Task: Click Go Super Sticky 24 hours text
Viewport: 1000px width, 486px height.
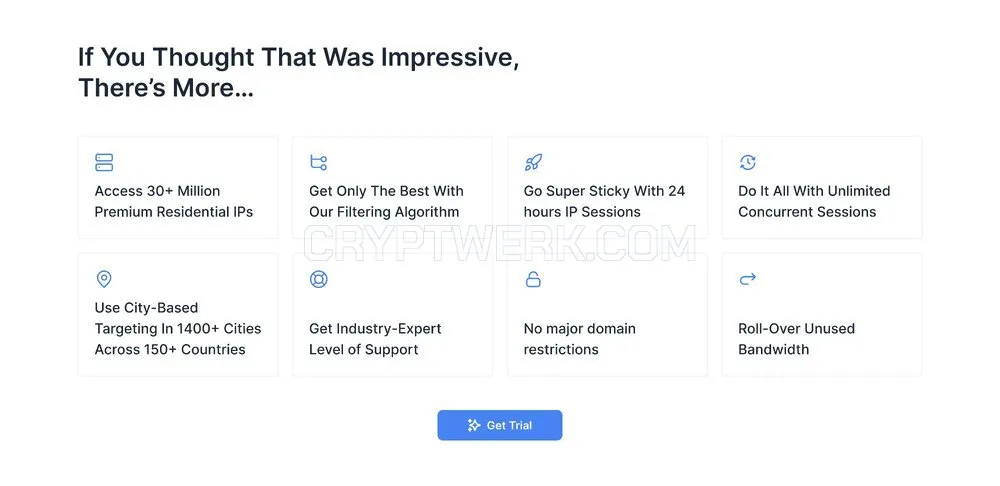Action: pos(604,202)
